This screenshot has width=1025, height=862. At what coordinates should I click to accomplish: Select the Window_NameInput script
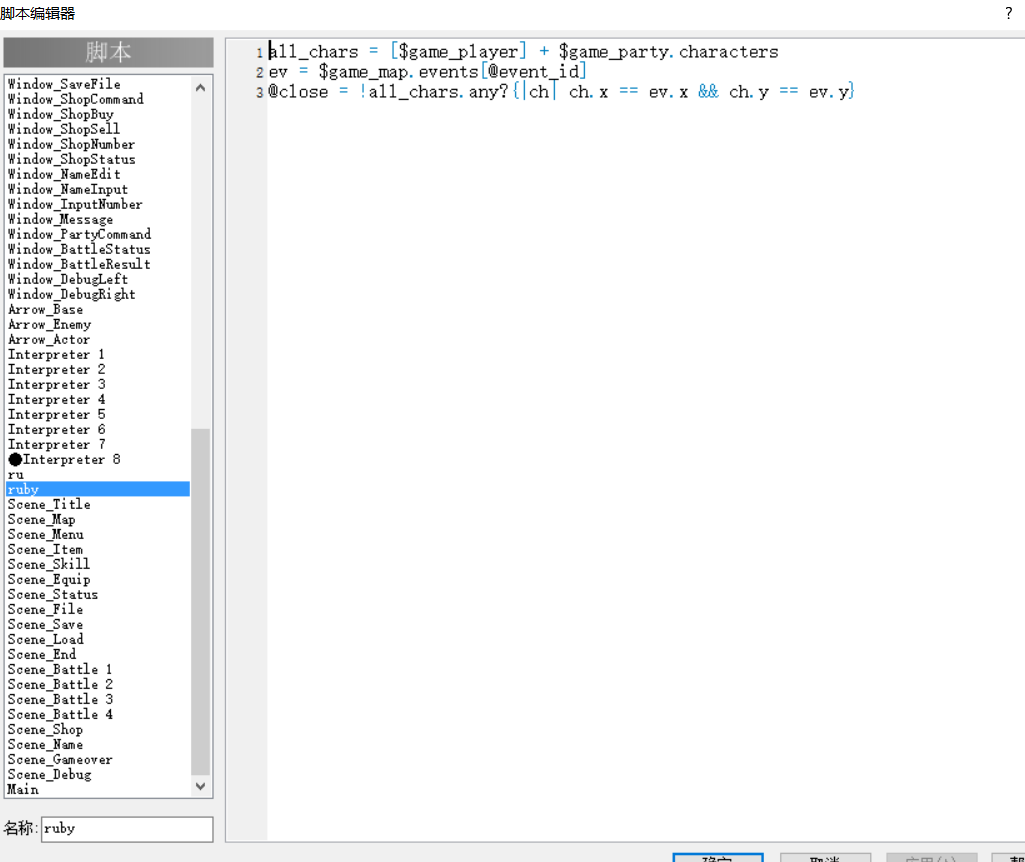(x=68, y=190)
